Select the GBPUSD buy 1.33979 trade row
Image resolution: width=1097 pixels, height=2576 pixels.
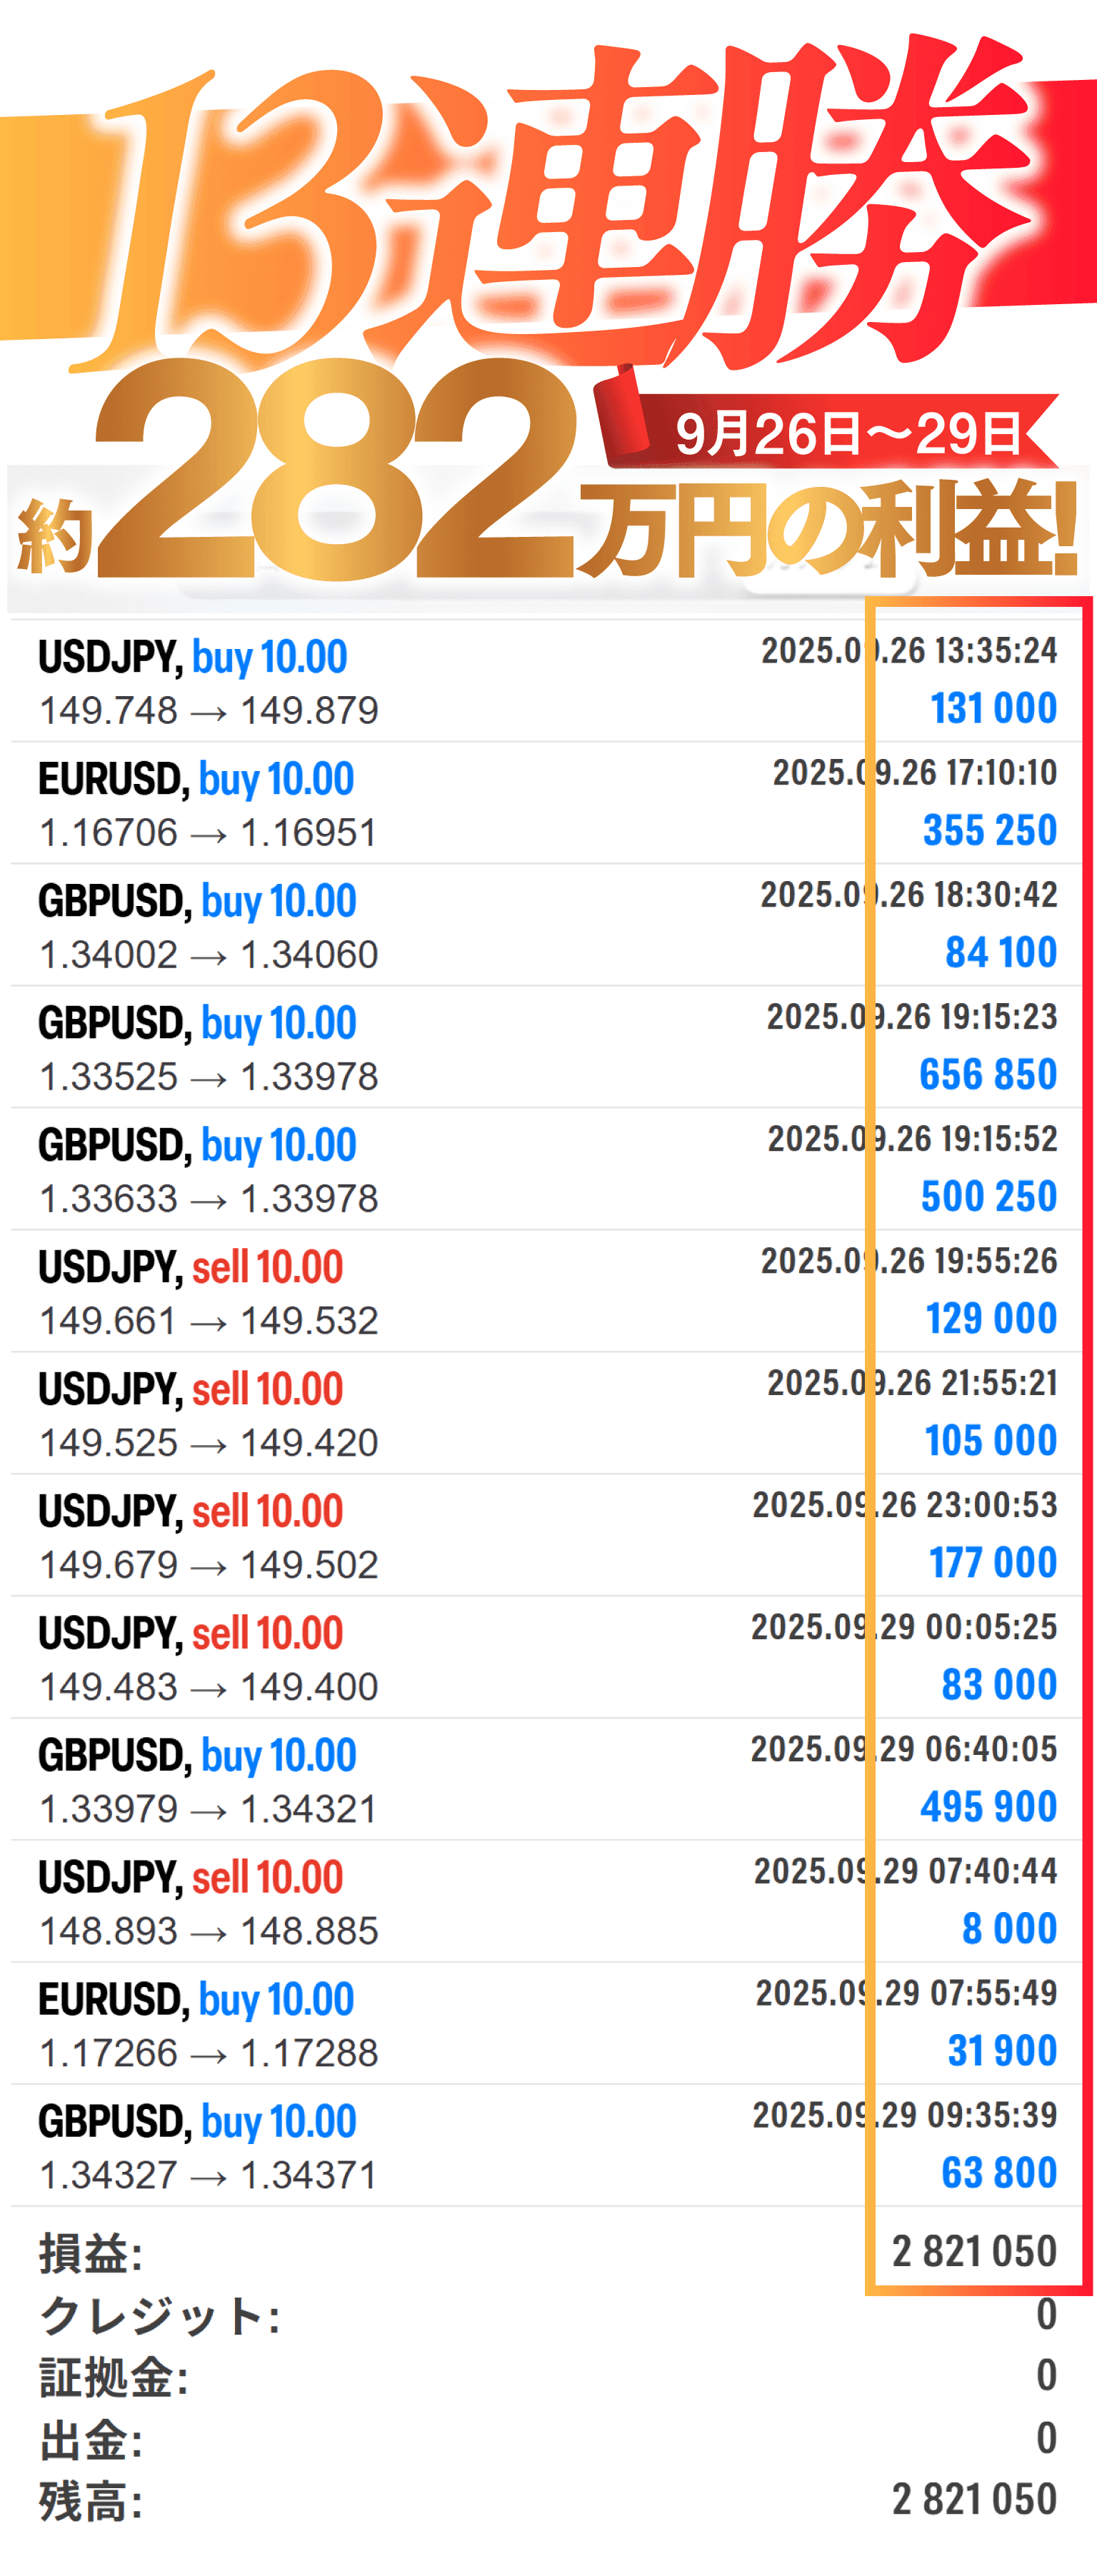tap(400, 1780)
